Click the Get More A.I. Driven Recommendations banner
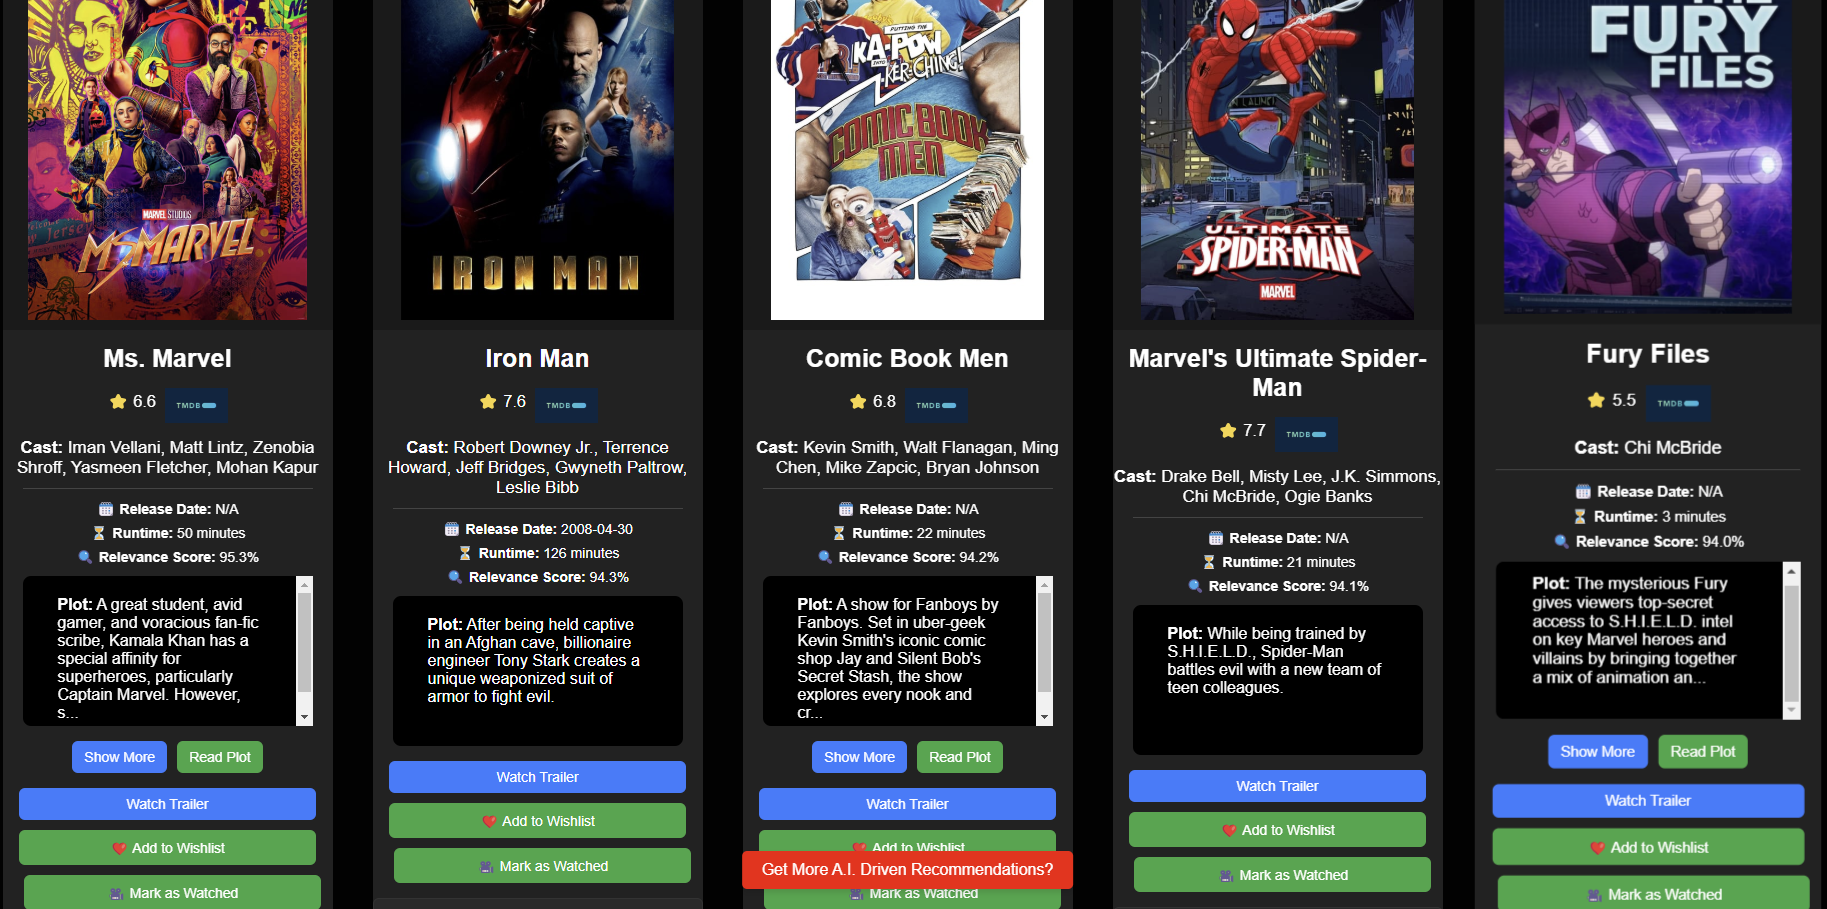1827x909 pixels. [x=907, y=870]
